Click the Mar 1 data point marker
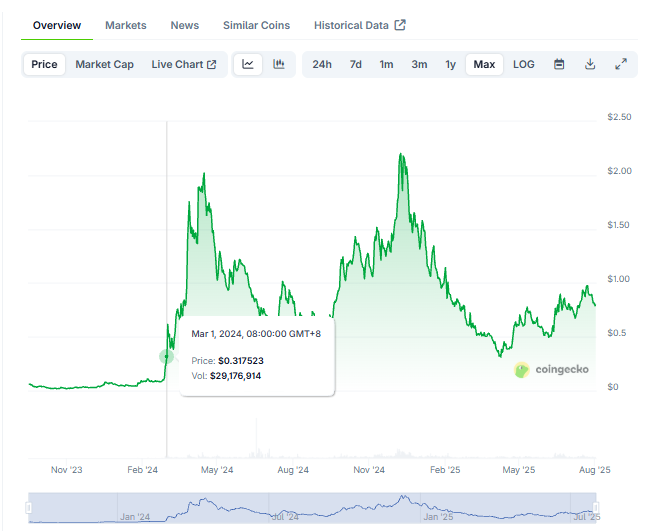Viewport: 667px width, 531px height. pos(167,356)
